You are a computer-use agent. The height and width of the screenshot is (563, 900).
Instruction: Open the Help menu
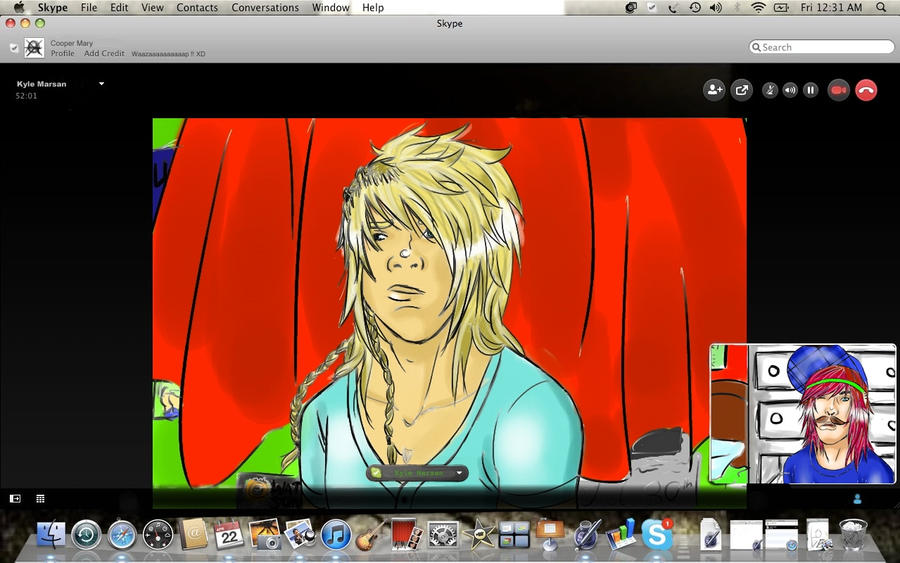tap(373, 7)
